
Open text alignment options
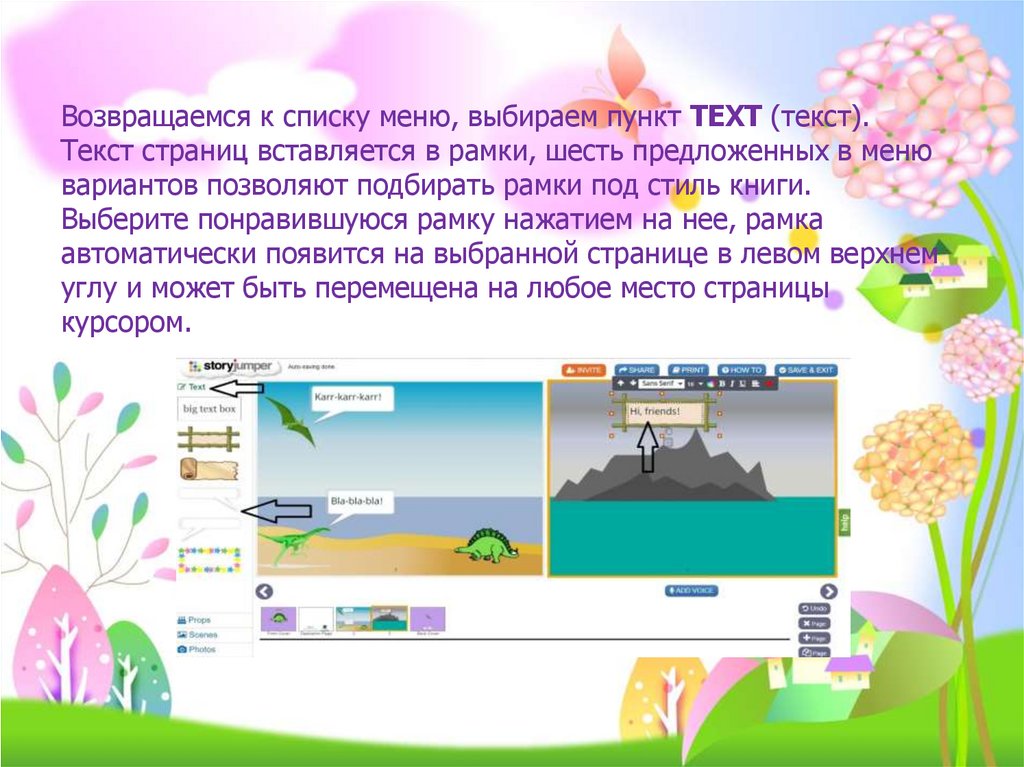756,384
